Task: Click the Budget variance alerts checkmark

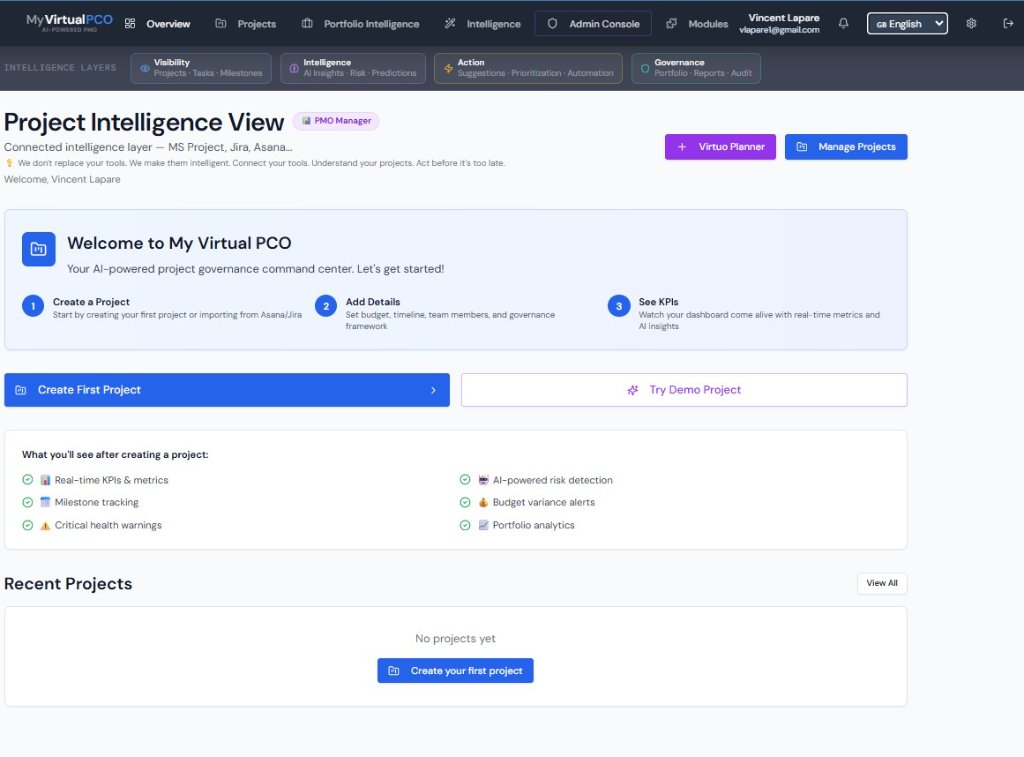Action: point(465,502)
